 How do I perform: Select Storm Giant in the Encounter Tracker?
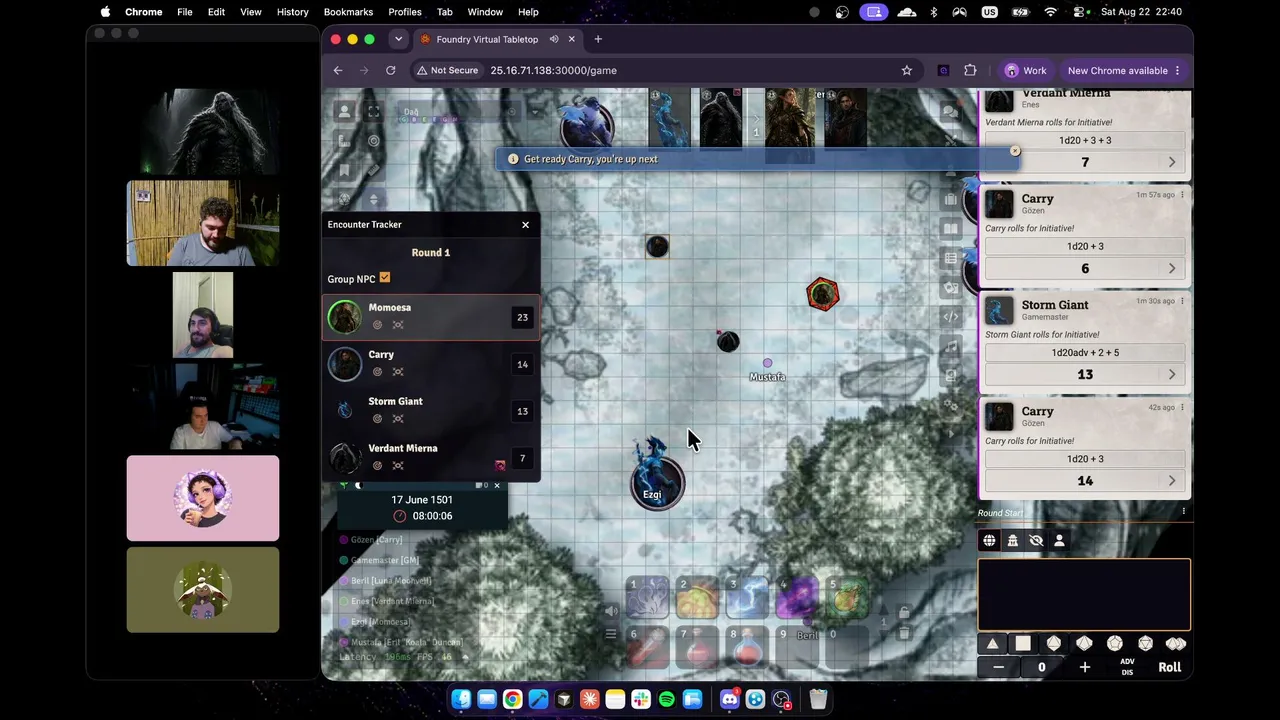pyautogui.click(x=431, y=411)
